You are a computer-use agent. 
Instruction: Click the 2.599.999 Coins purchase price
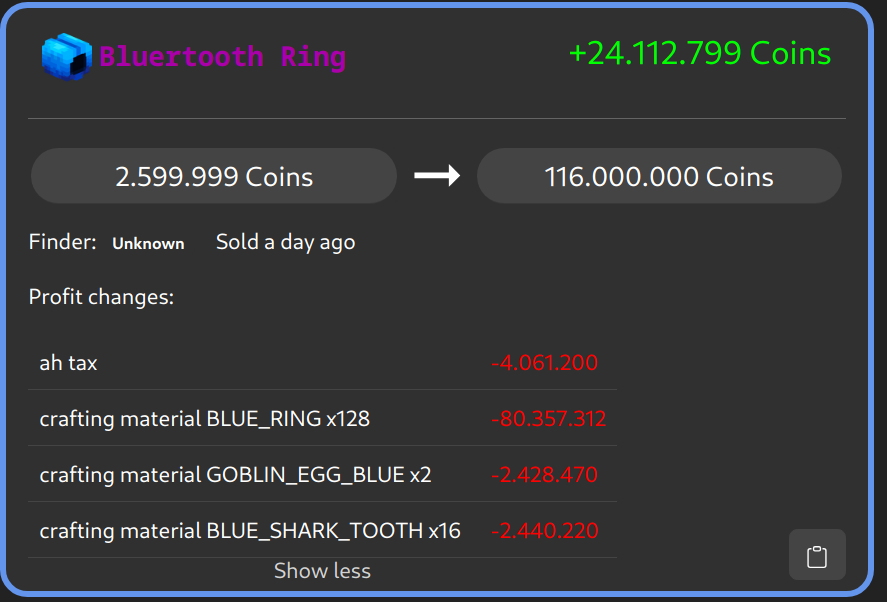pyautogui.click(x=214, y=177)
